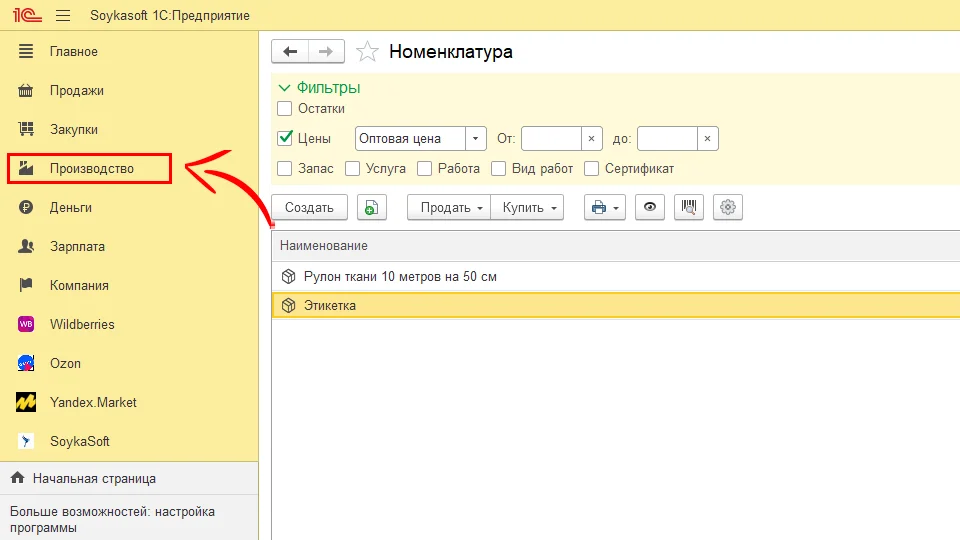Screen dimensions: 960x540
Task: Click the barcode scanner icon
Action: (689, 207)
